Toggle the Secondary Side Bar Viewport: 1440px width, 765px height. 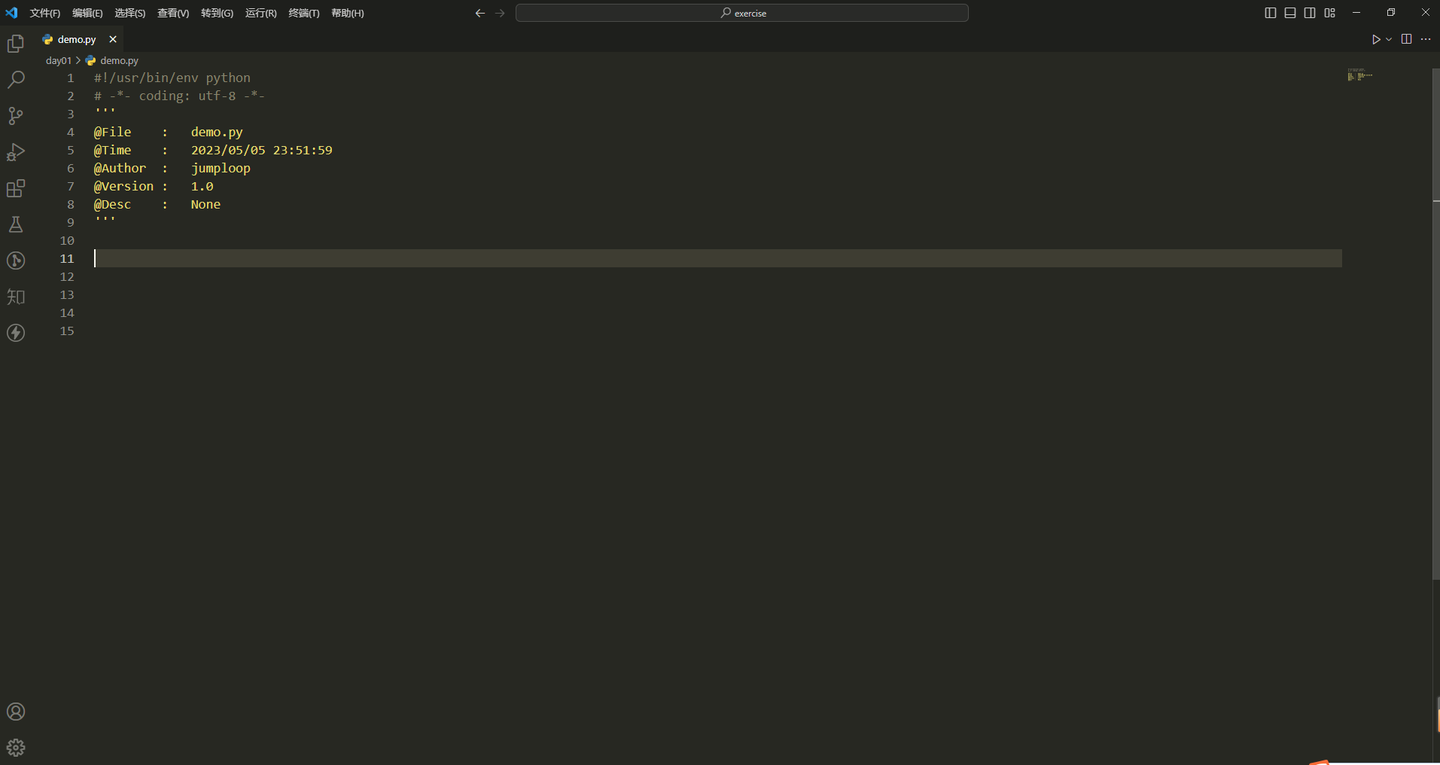[1310, 13]
